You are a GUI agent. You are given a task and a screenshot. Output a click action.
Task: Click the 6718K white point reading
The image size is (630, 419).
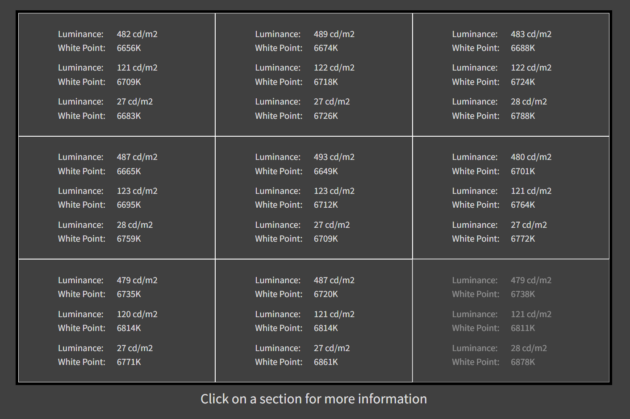coord(326,82)
